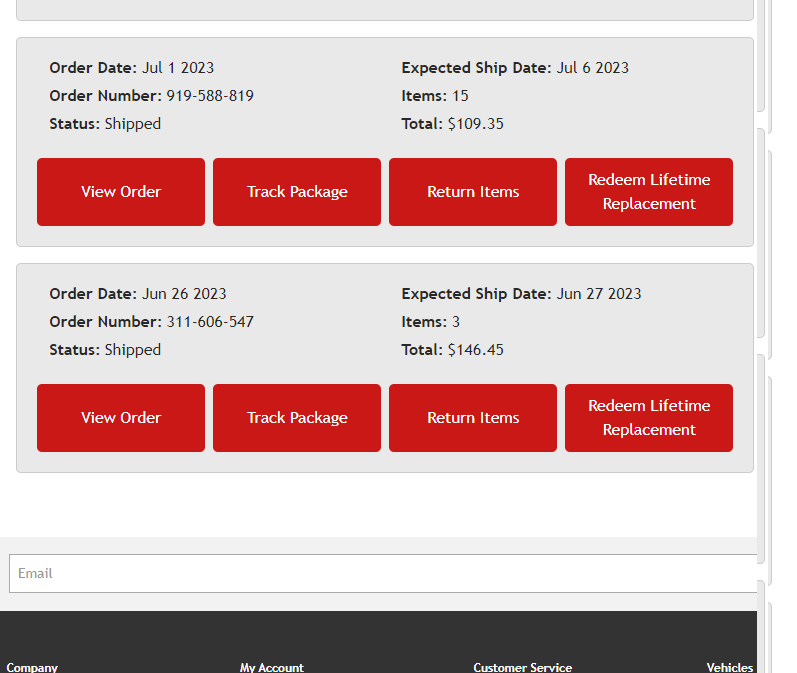This screenshot has width=797, height=673.
Task: Select the Customer Service footer heading
Action: pos(523,667)
